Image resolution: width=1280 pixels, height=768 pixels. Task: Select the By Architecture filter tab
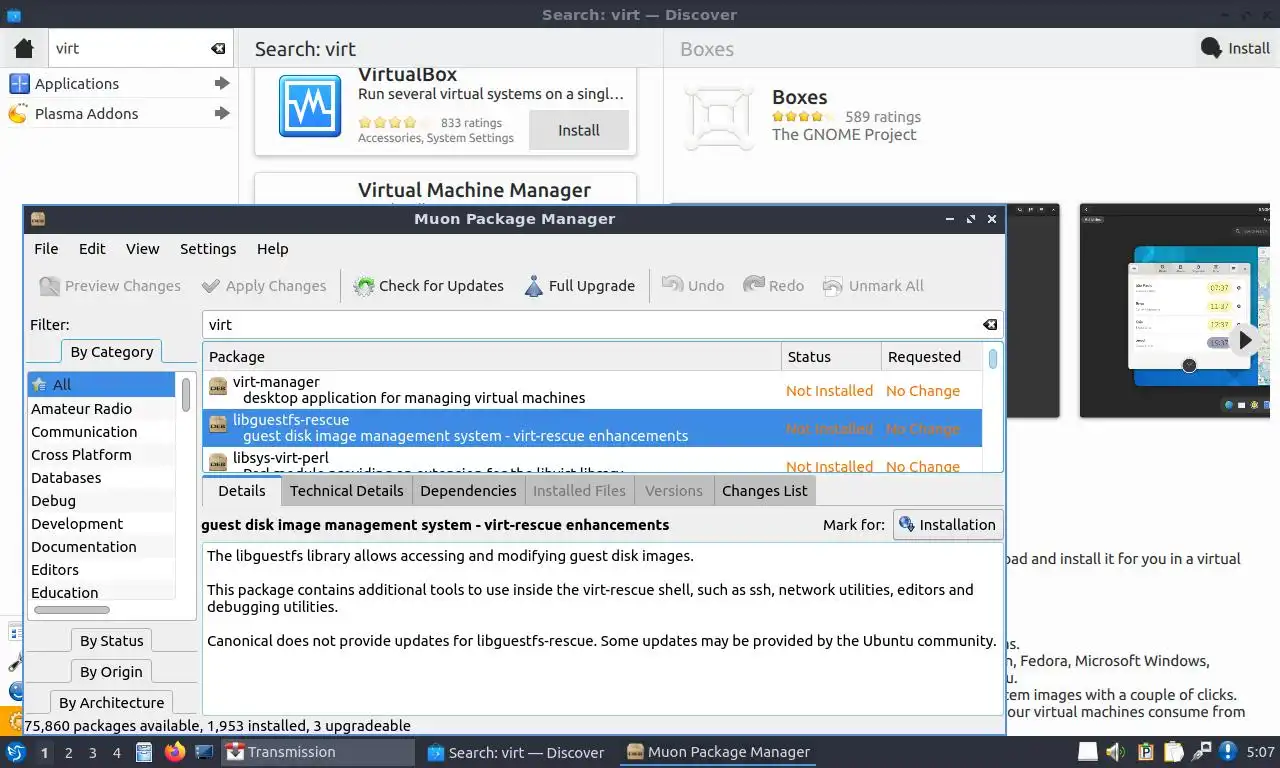pyautogui.click(x=111, y=703)
